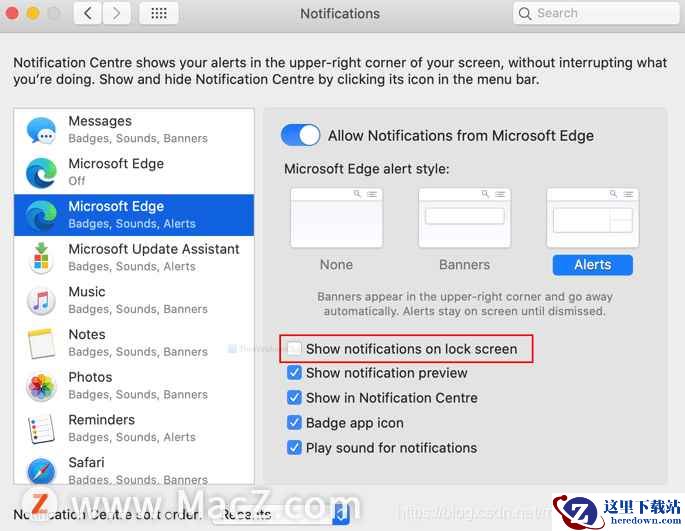This screenshot has width=685, height=531.
Task: Select the Messages list row
Action: pyautogui.click(x=134, y=130)
